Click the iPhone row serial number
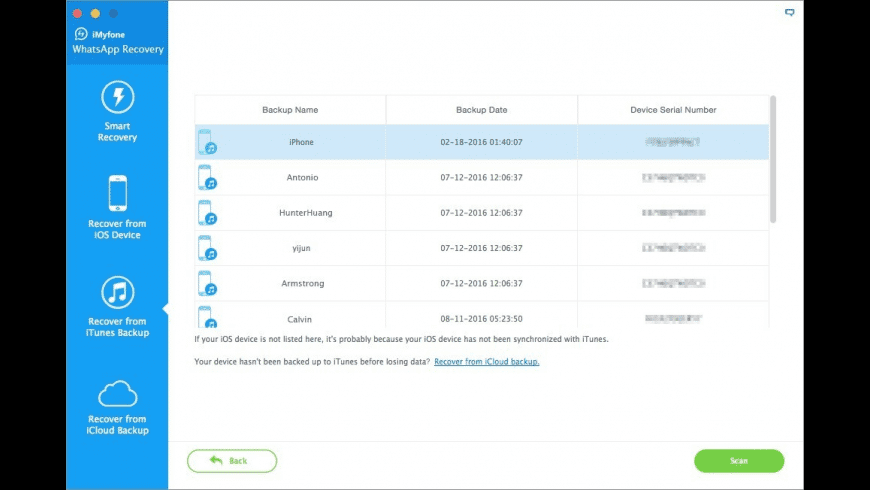Screen dimensions: 870x490 pyautogui.click(x=673, y=142)
